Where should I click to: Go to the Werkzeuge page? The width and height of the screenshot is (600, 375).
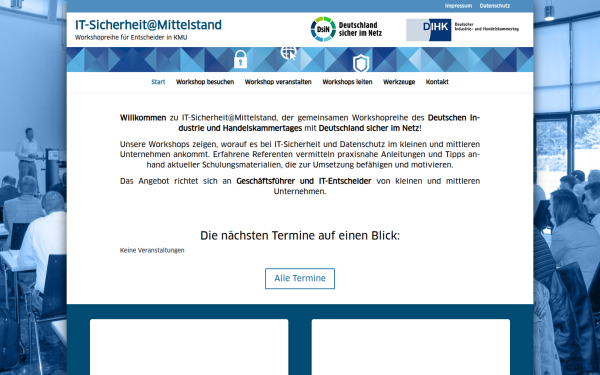[x=399, y=82]
